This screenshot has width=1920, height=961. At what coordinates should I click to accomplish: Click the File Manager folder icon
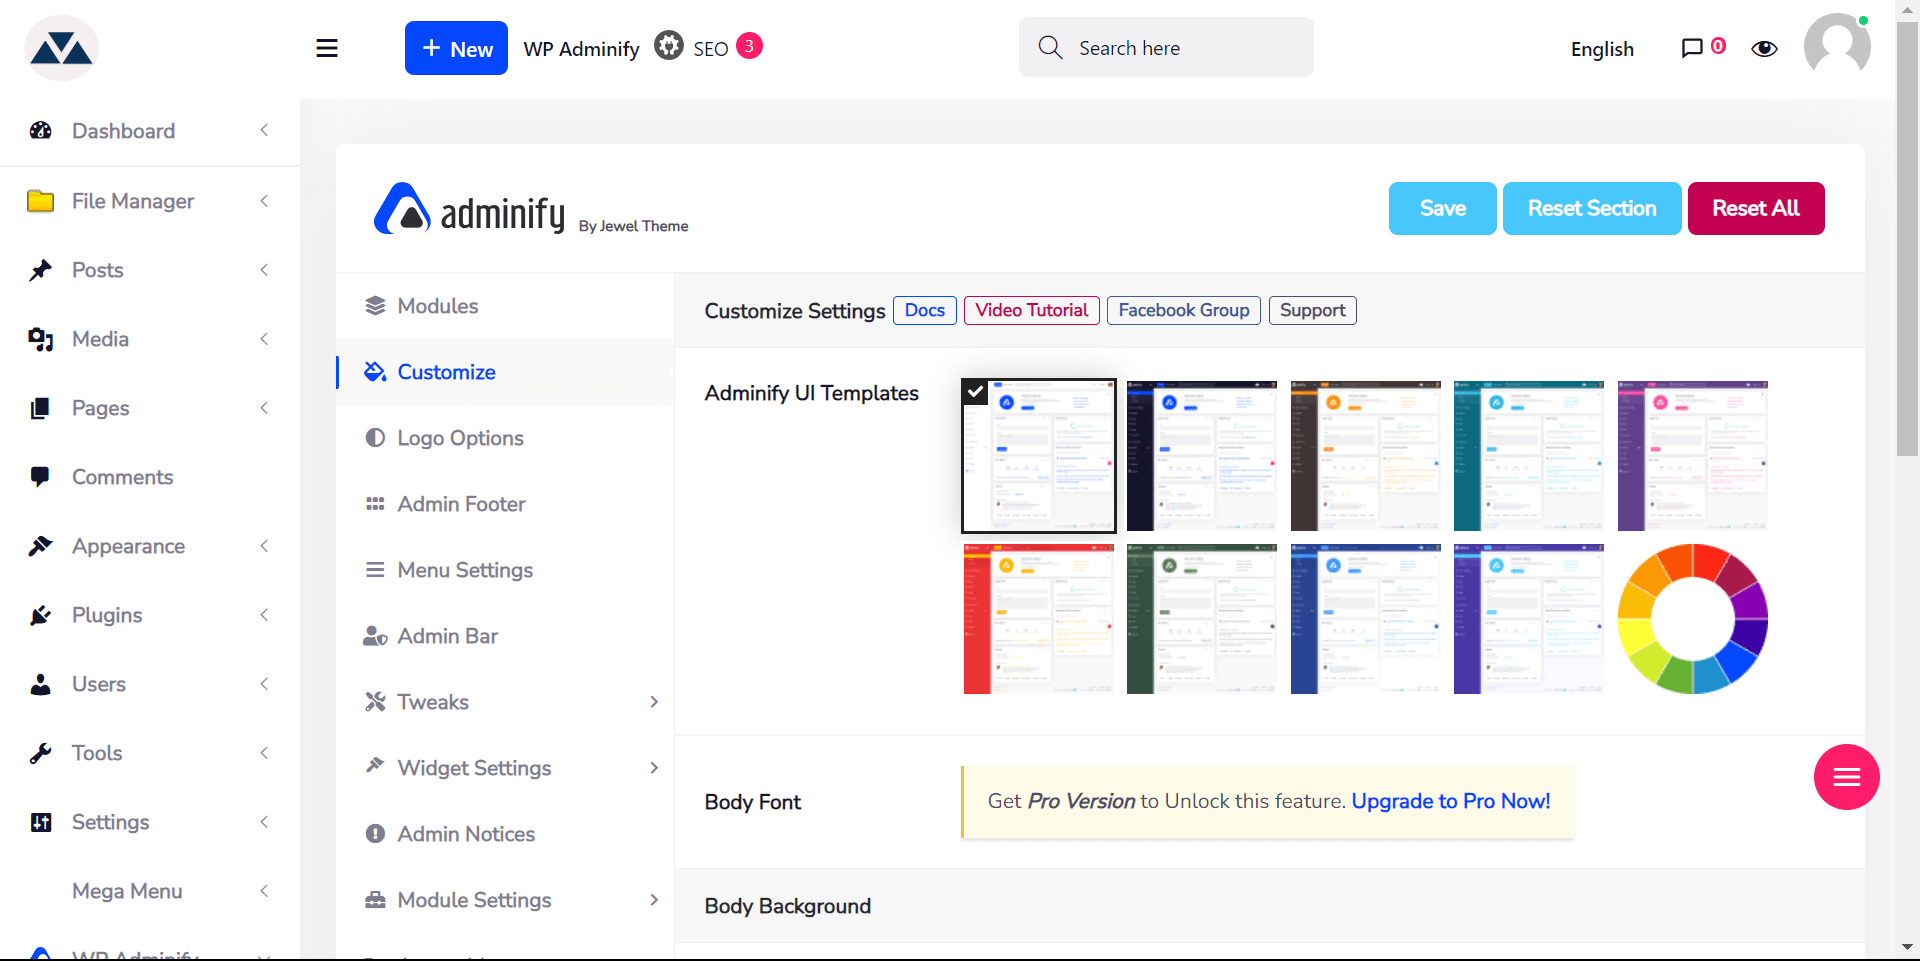[40, 201]
